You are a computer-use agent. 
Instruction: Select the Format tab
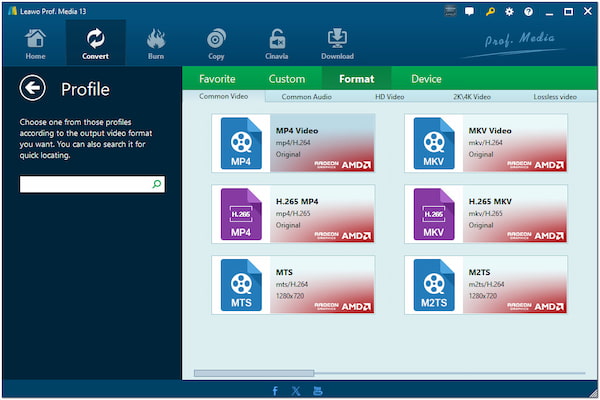(357, 79)
